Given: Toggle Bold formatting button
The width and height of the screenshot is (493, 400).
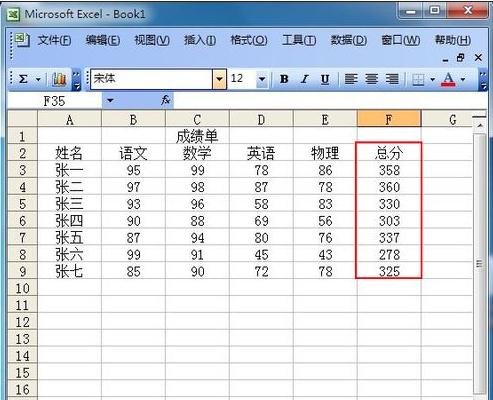Looking at the screenshot, I should click(284, 79).
